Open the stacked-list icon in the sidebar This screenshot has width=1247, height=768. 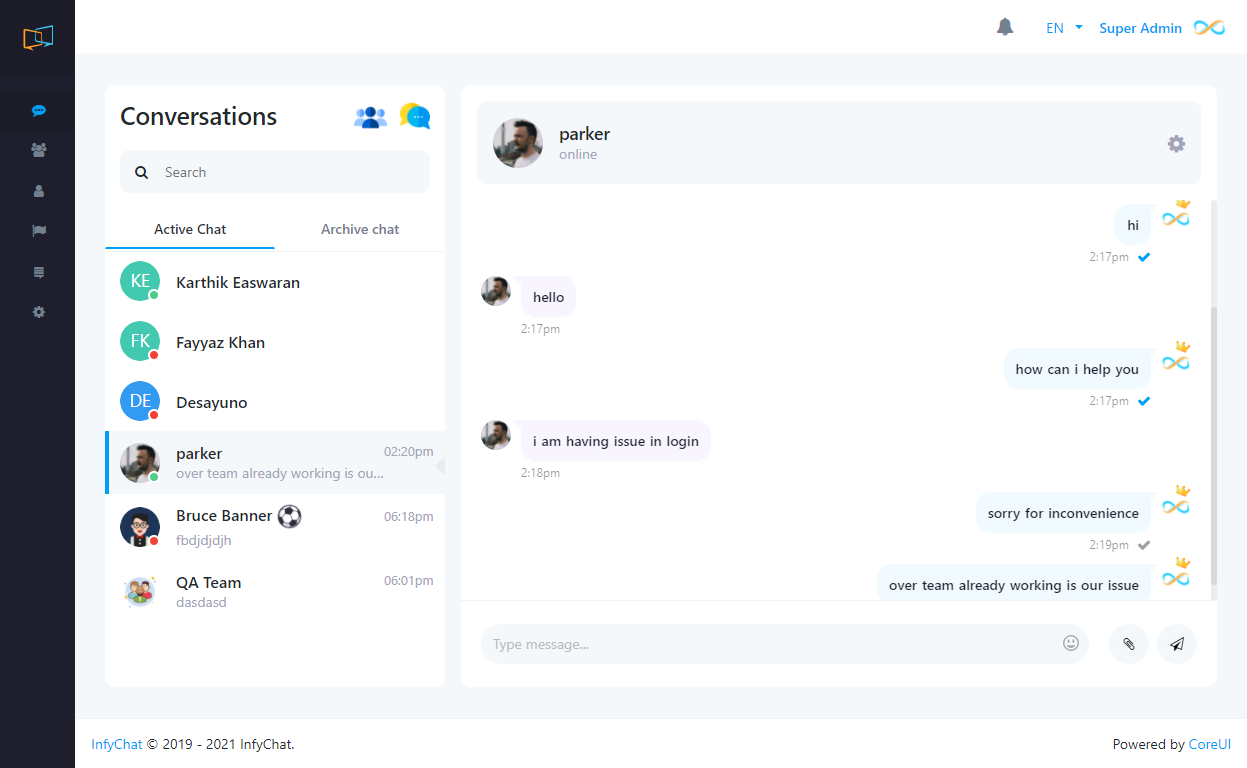[x=38, y=271]
